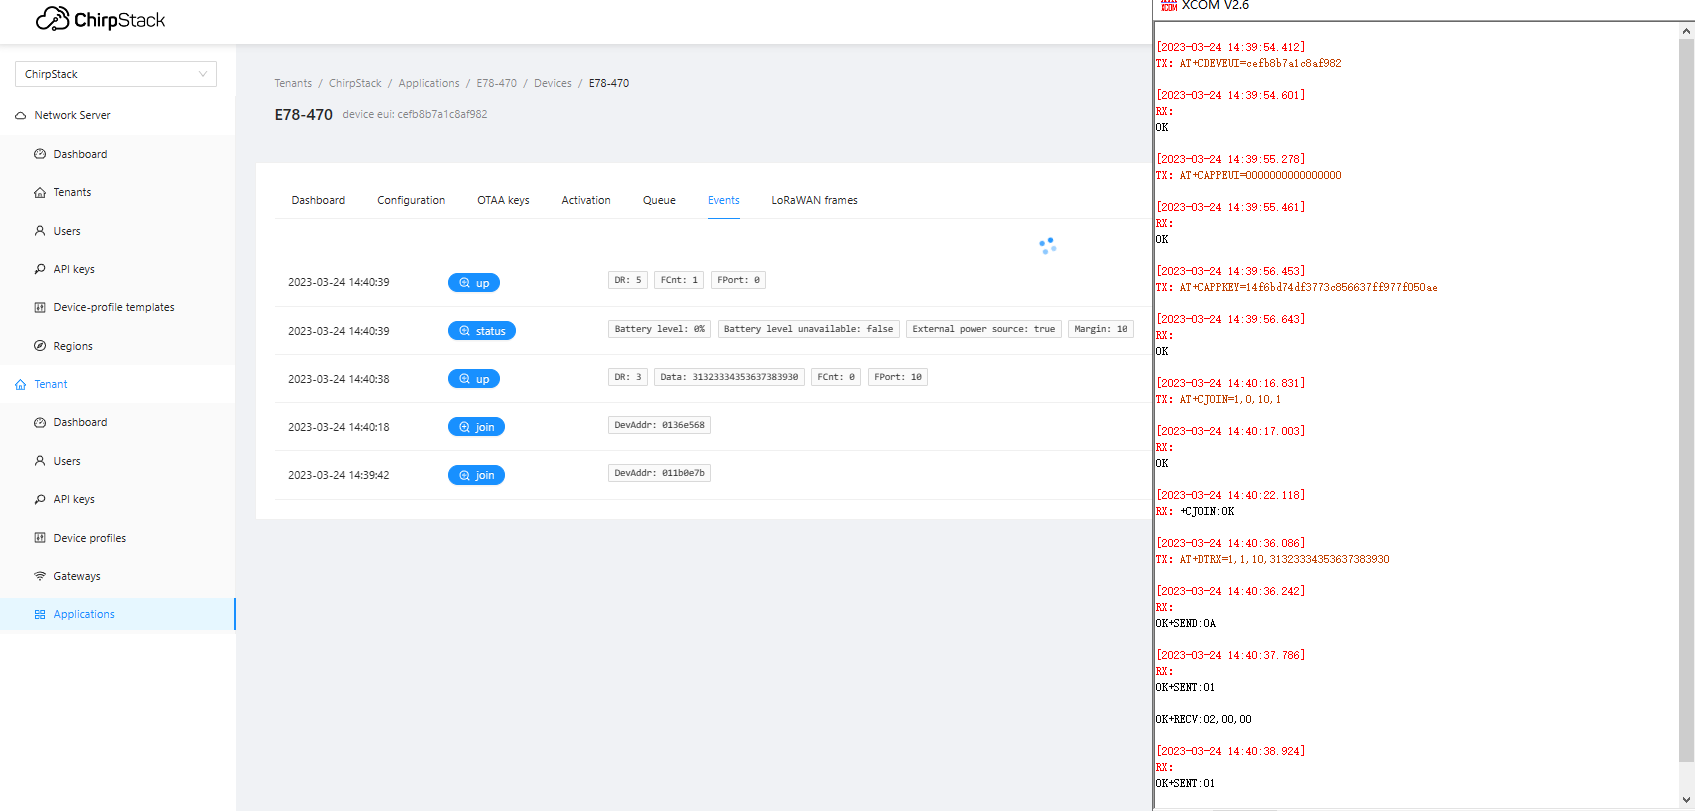This screenshot has height=811, width=1695.
Task: Open the status event details
Action: coord(481,331)
